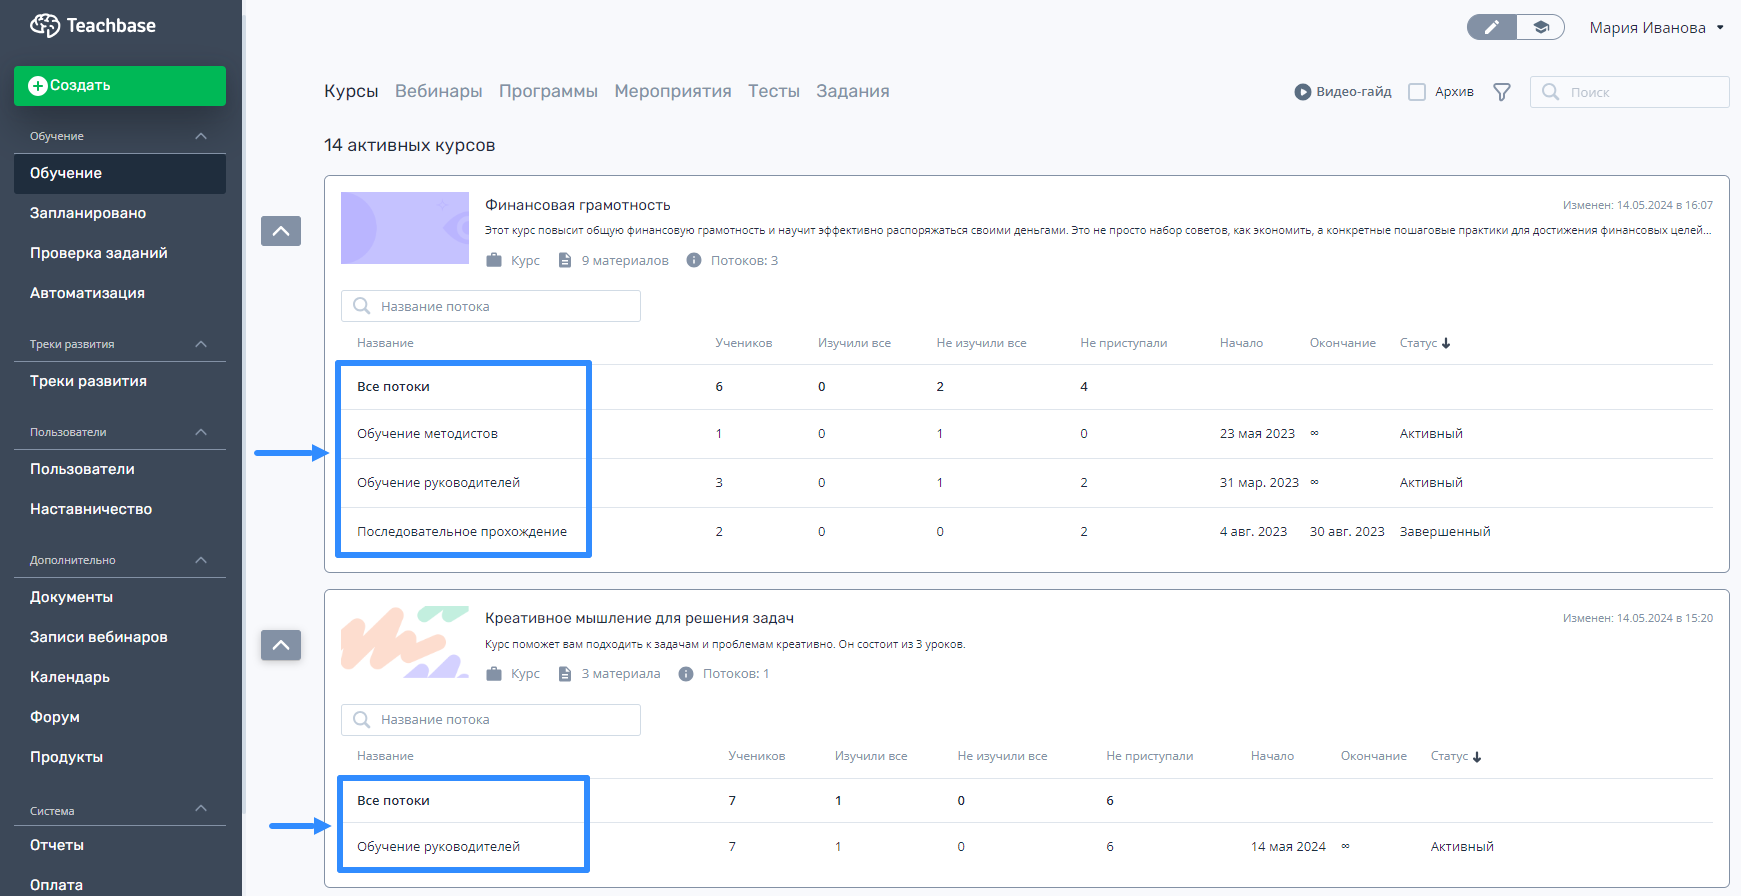Open the Финансовая грамотность course title
The width and height of the screenshot is (1741, 896).
coord(578,205)
